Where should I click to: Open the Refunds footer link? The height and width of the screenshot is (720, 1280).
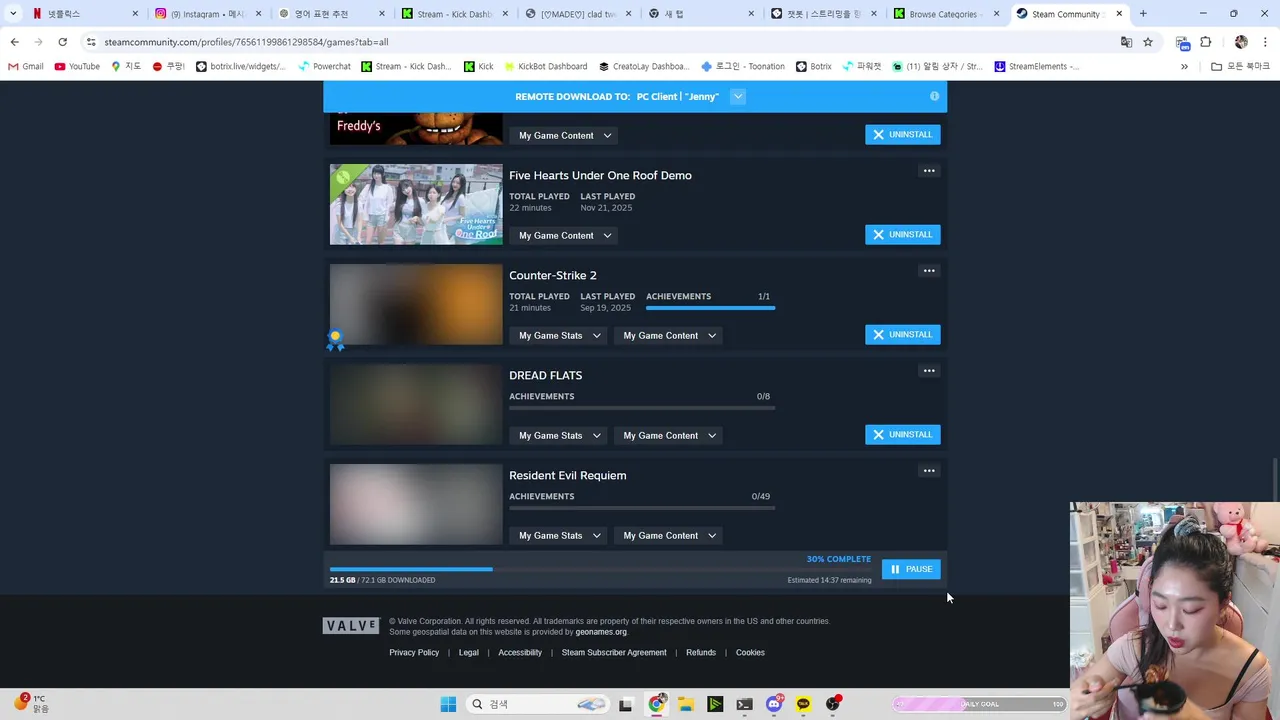tap(701, 652)
